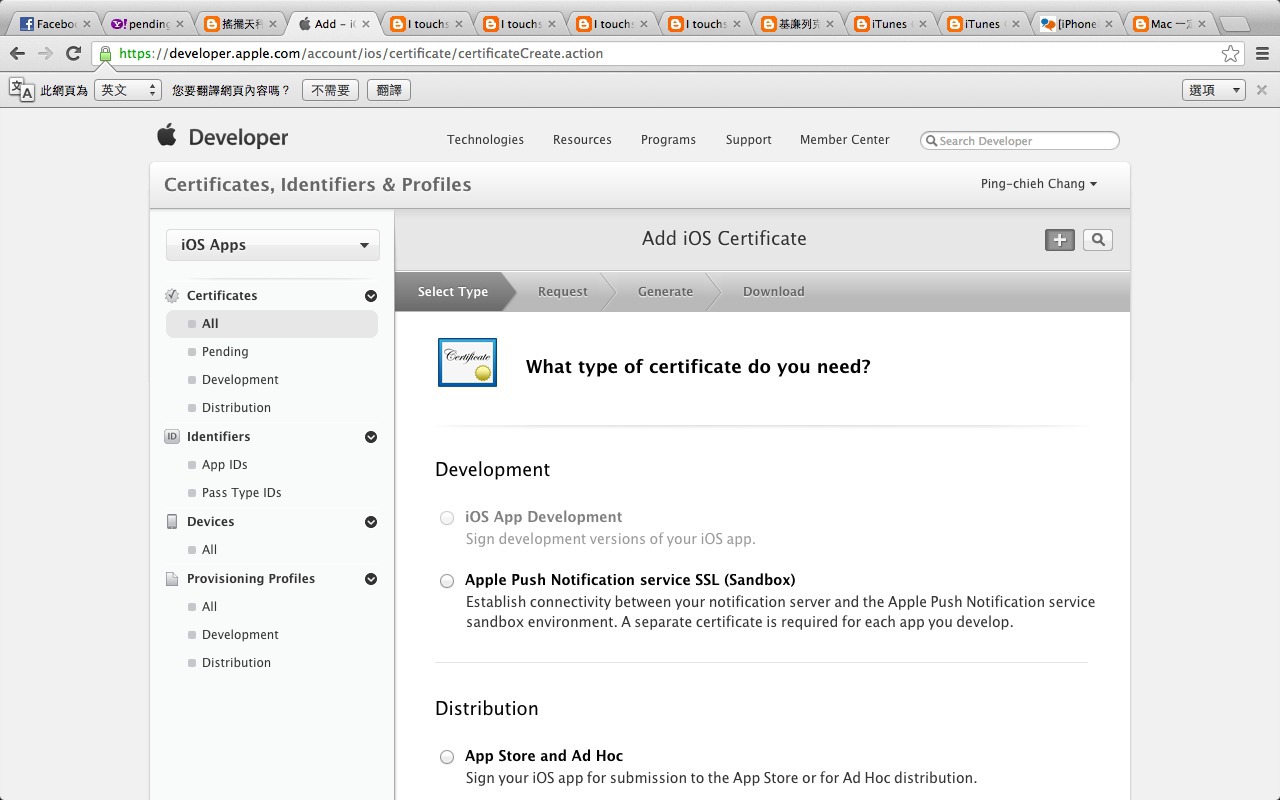Image resolution: width=1280 pixels, height=800 pixels.
Task: Open Ping-chieh Chang account dropdown
Action: point(1039,184)
